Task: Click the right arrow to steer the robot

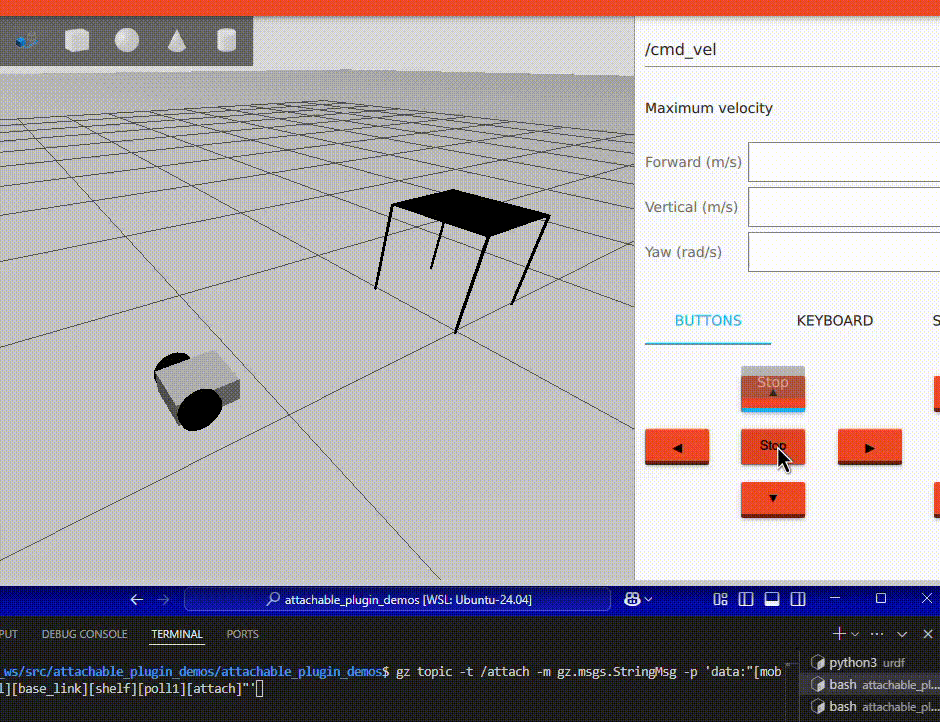Action: [869, 447]
